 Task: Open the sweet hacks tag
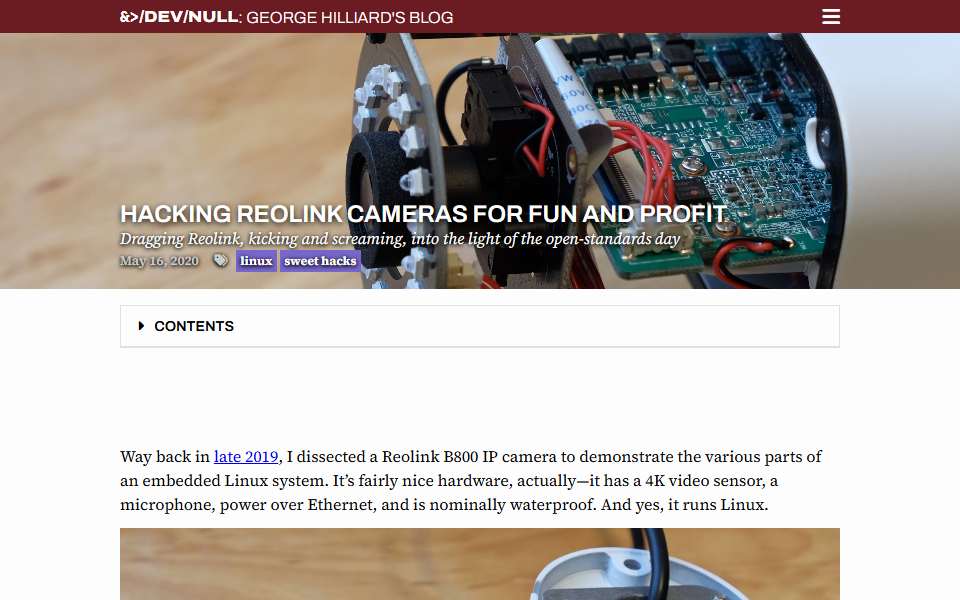click(x=320, y=261)
